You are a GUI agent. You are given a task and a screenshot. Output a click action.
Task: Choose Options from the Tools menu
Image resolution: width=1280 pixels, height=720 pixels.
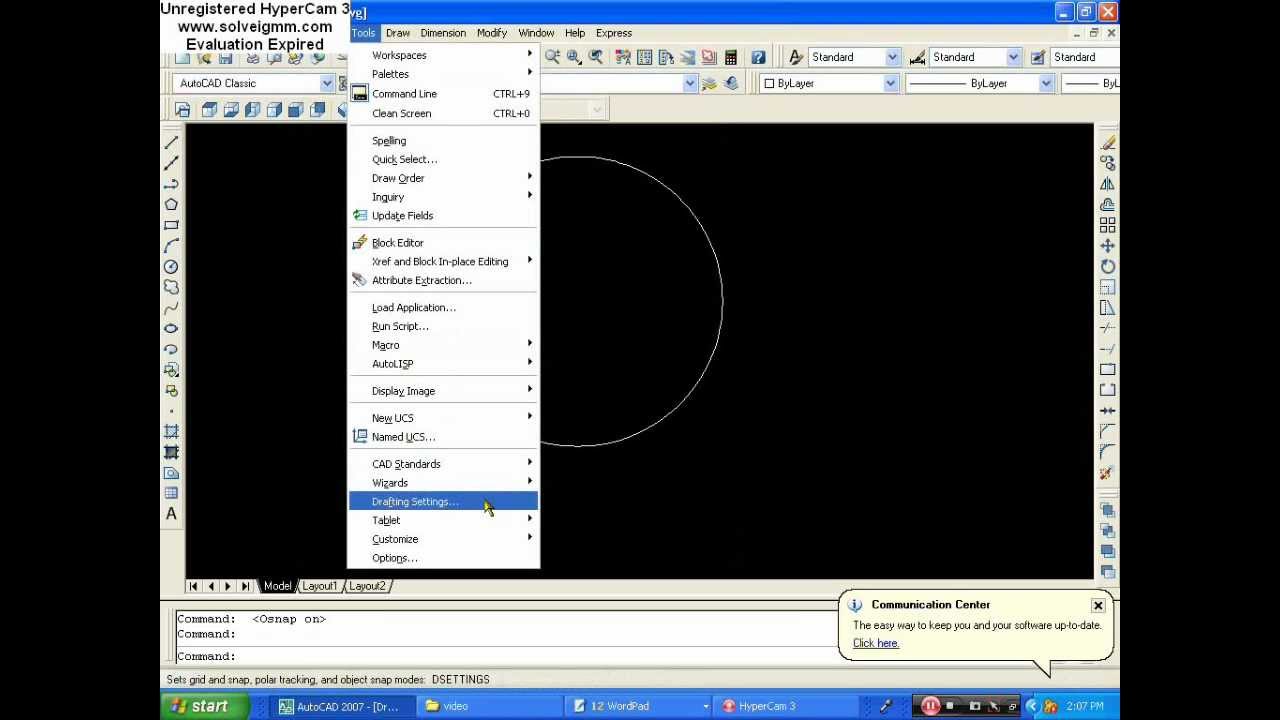[x=443, y=558]
